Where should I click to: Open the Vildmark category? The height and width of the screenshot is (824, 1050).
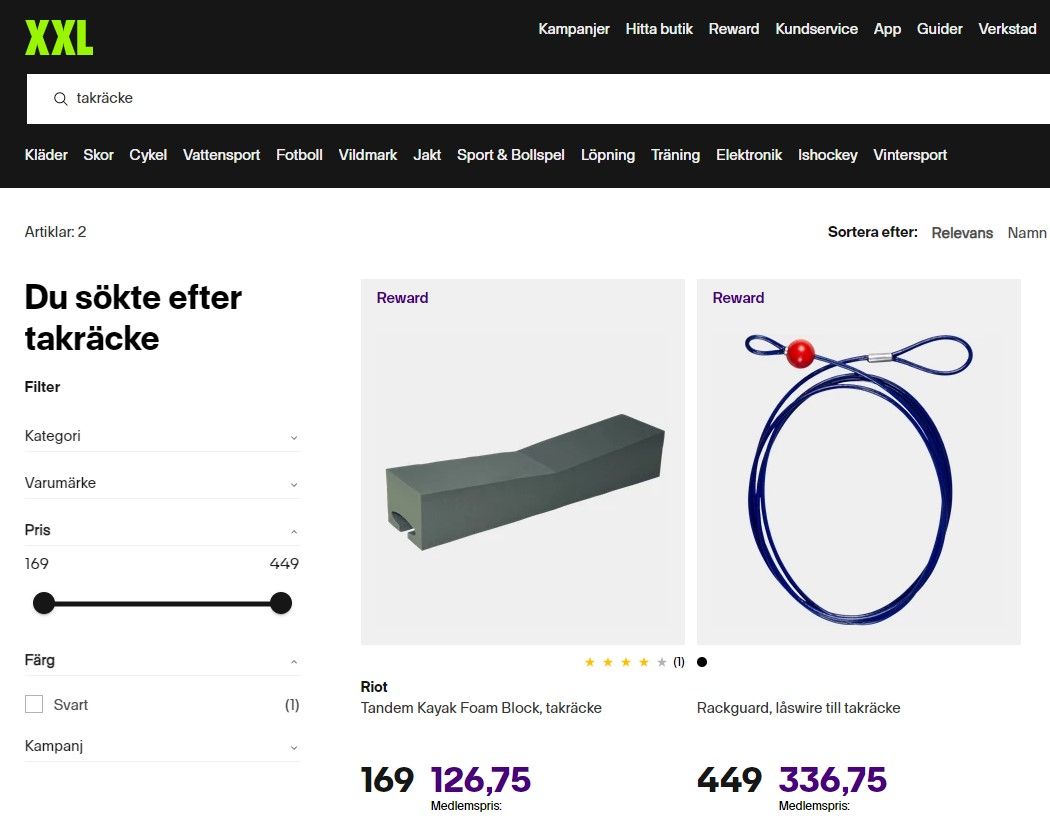(x=368, y=155)
